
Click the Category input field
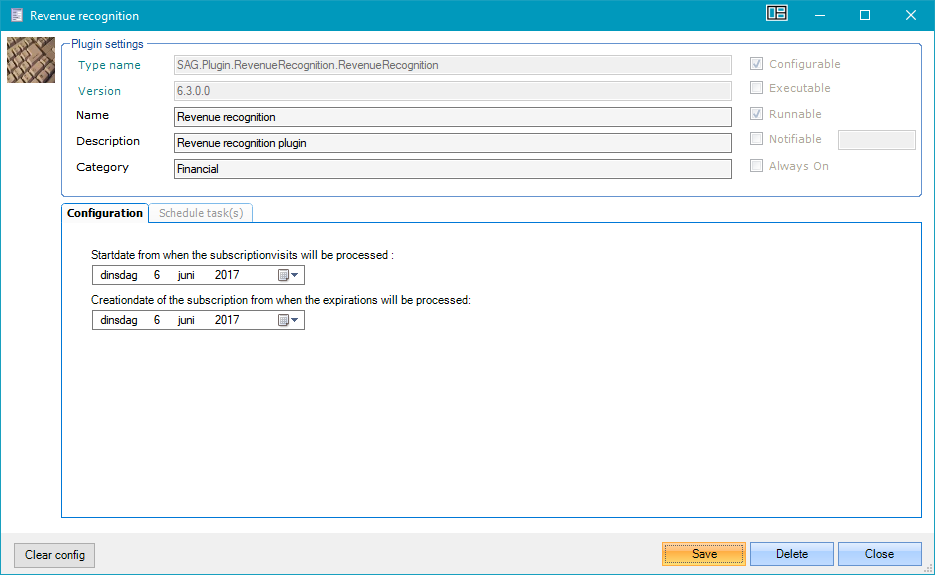click(452, 169)
